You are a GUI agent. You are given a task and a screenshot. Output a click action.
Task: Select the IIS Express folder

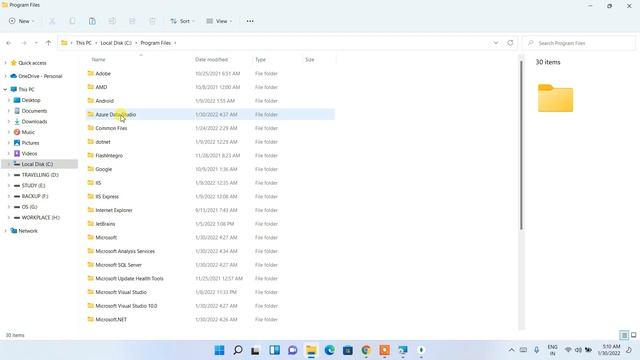(211, 196)
